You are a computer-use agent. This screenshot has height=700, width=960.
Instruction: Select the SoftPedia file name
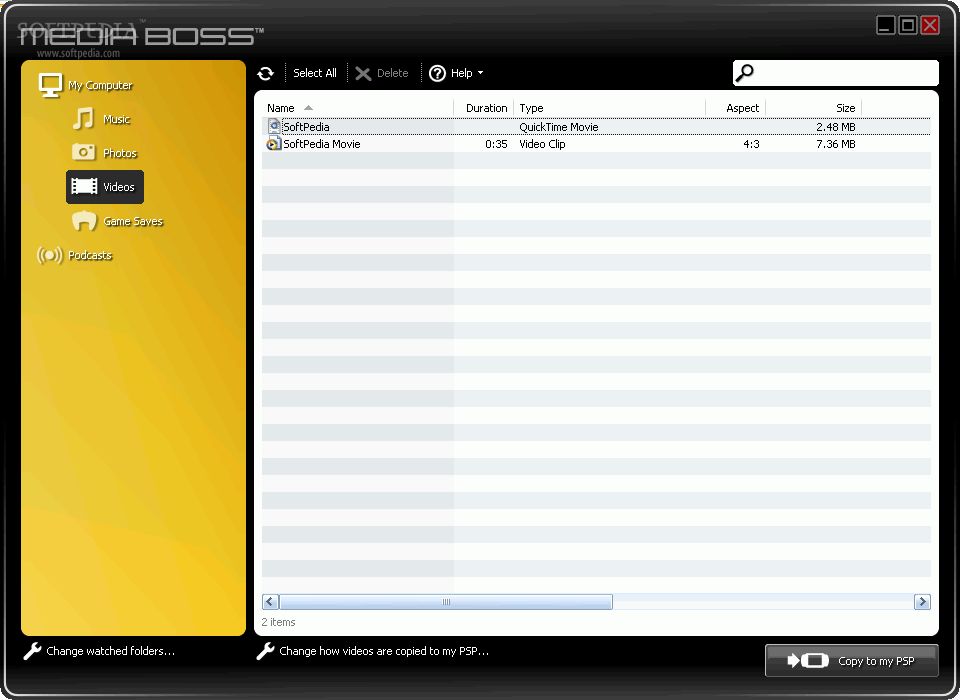(x=306, y=127)
